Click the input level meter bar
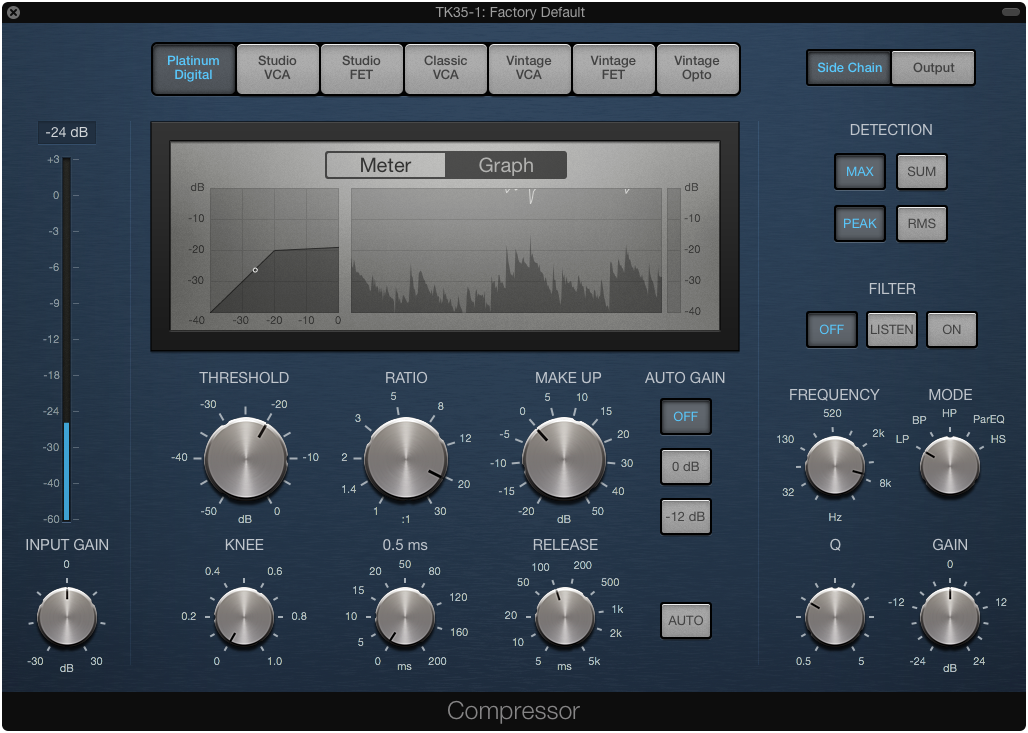This screenshot has height=733, width=1028. pyautogui.click(x=66, y=340)
